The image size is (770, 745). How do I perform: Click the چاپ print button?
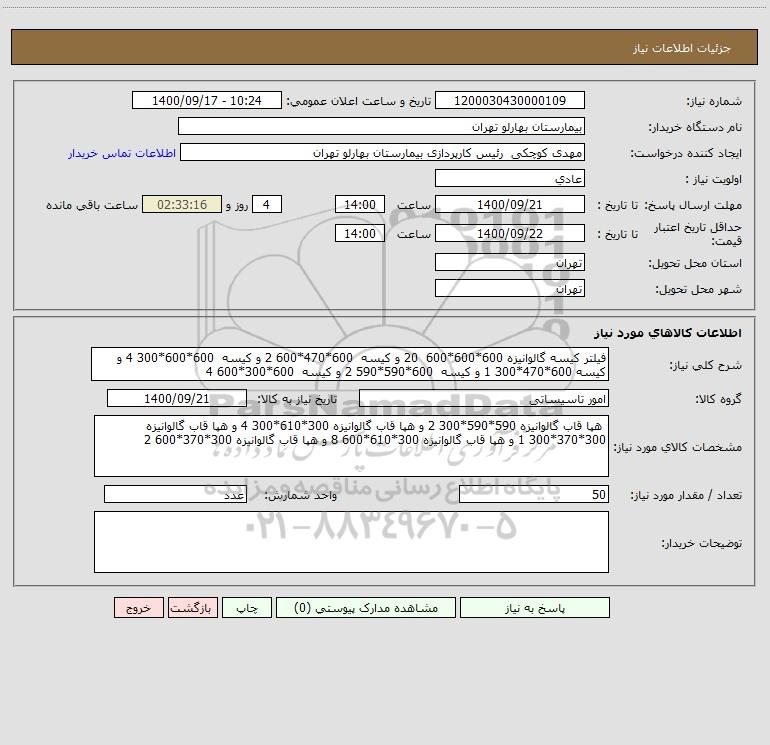[x=247, y=607]
